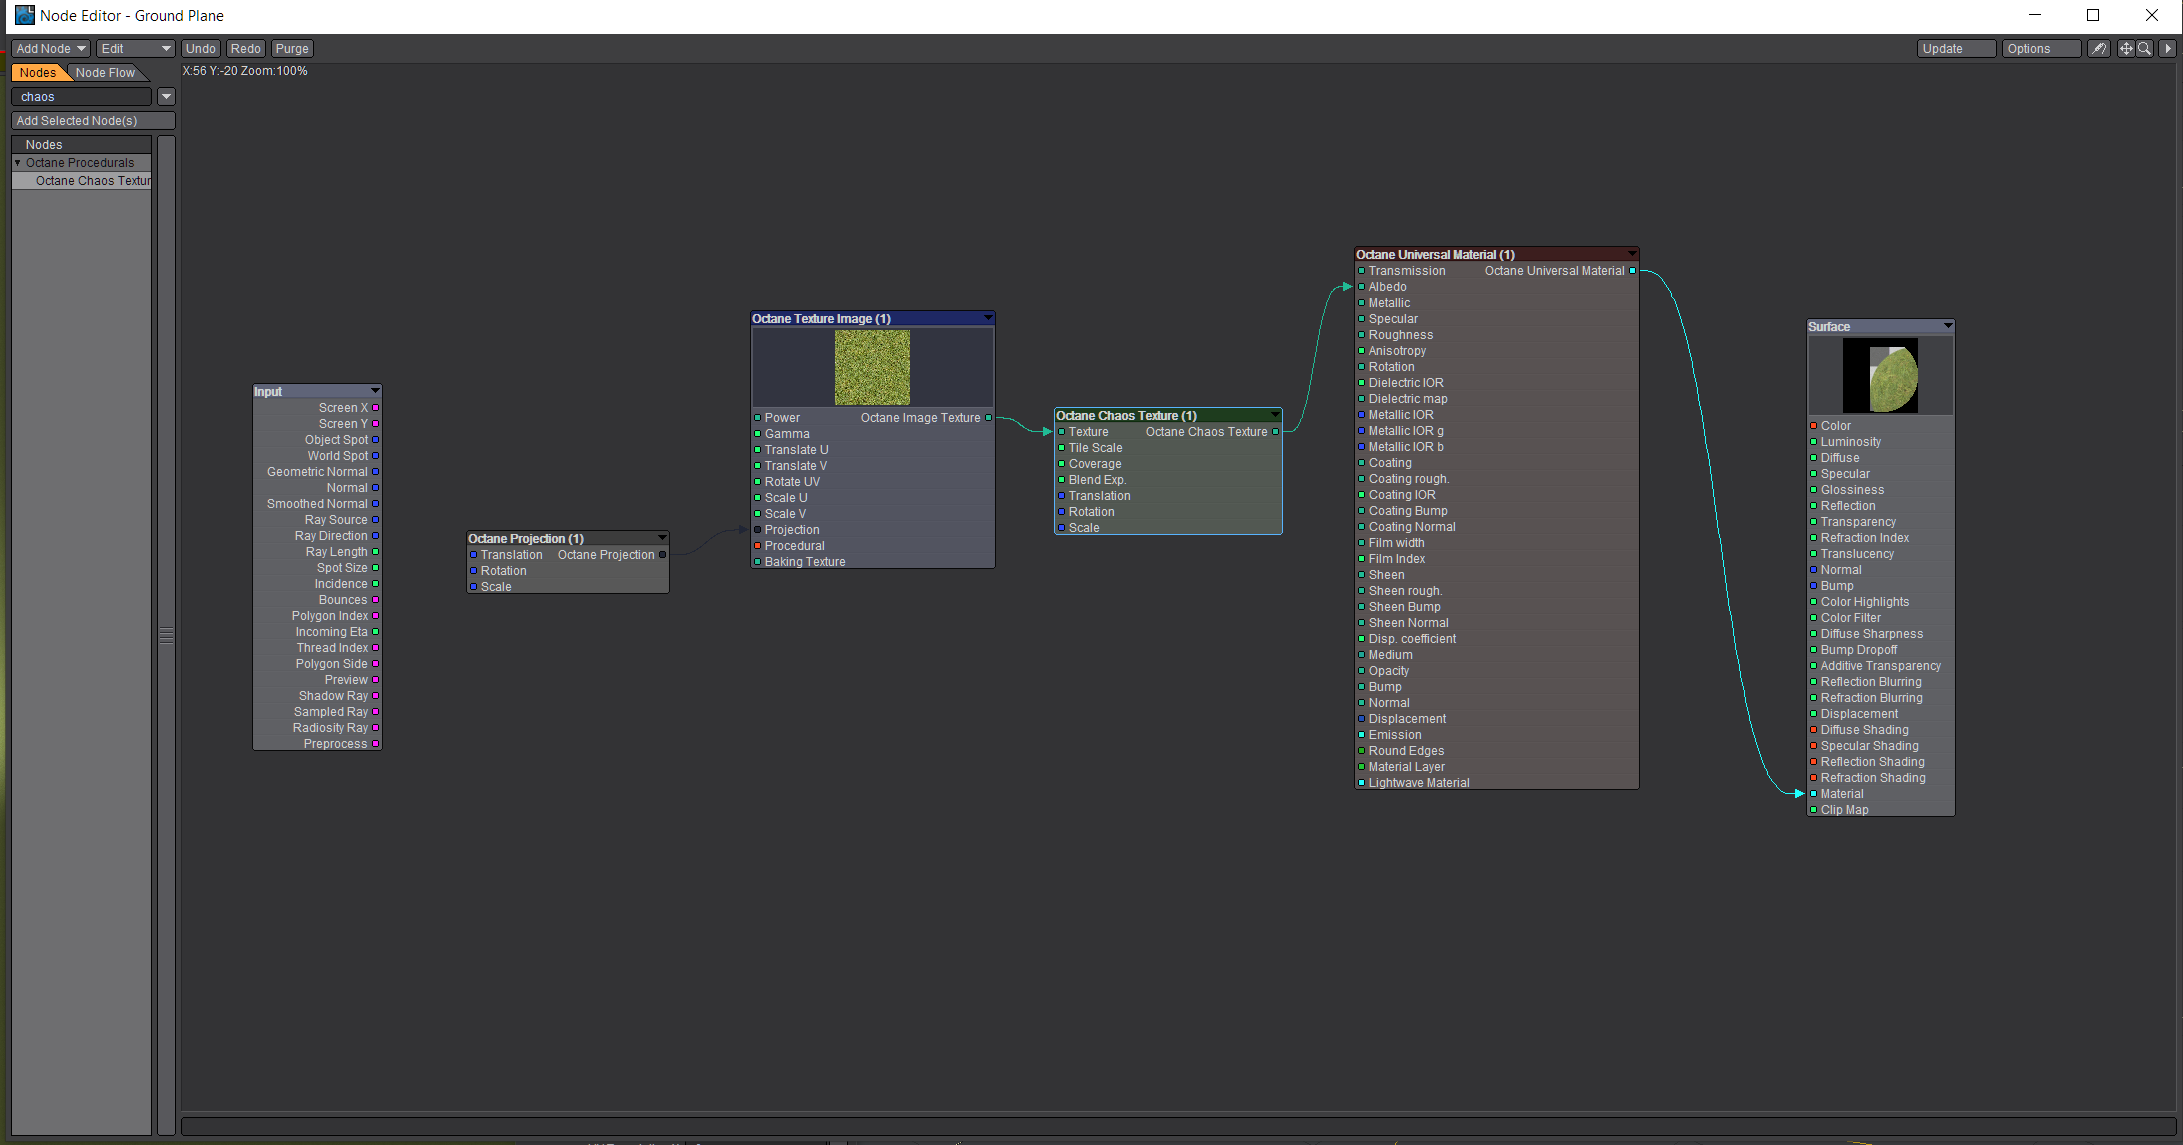Open the Add Node dropdown

[51, 48]
